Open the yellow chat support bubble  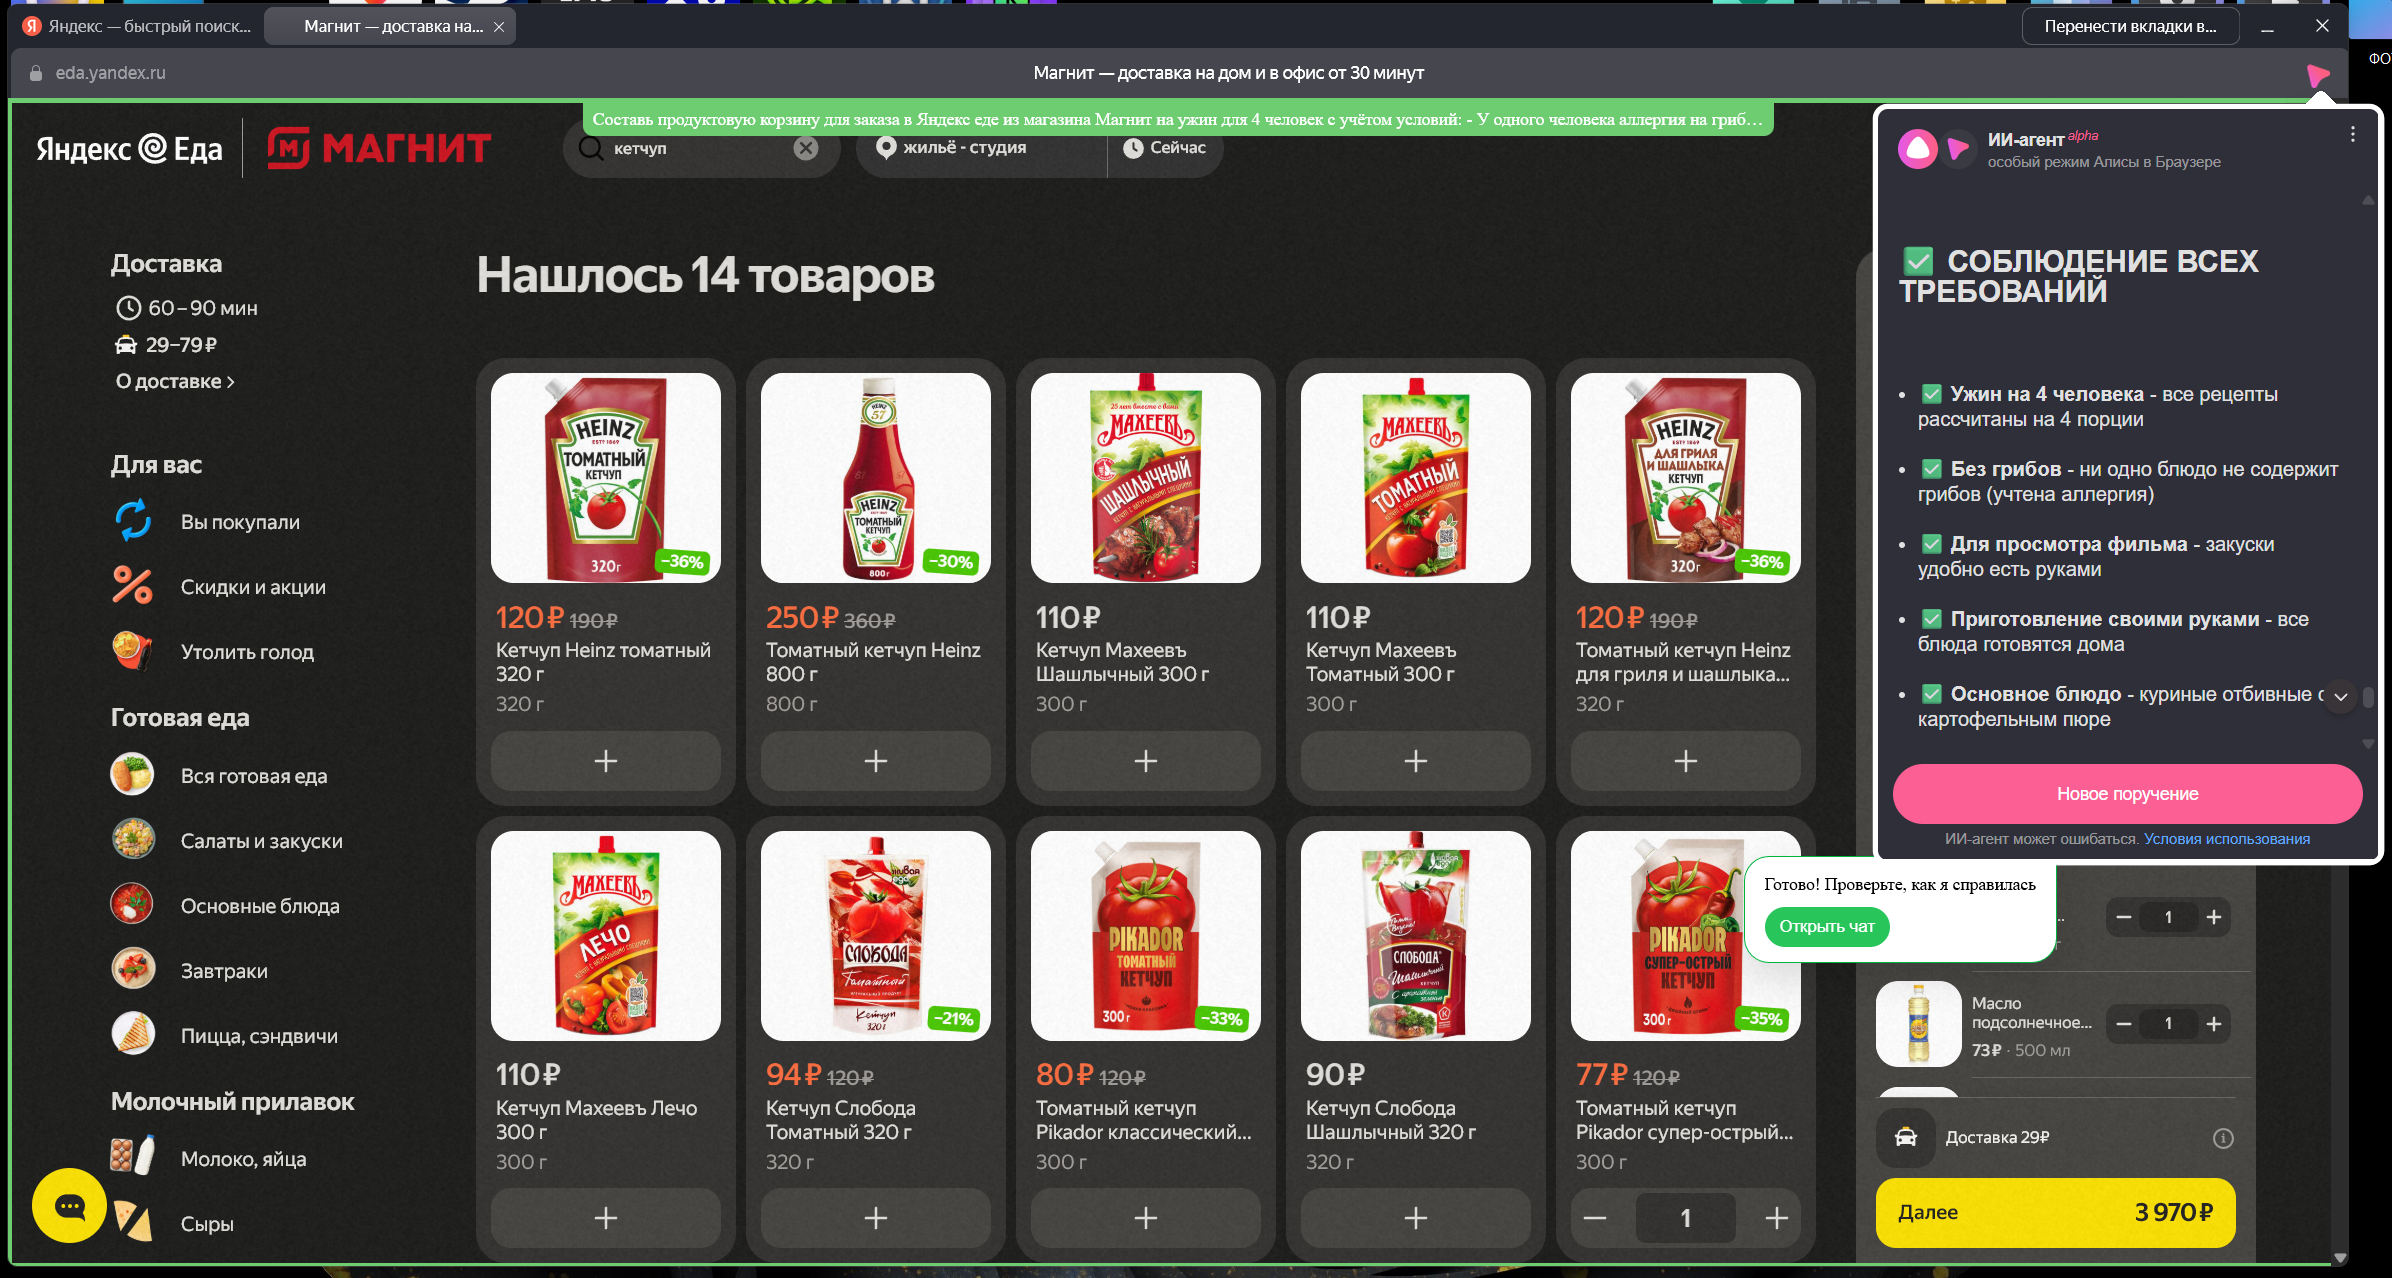(69, 1206)
